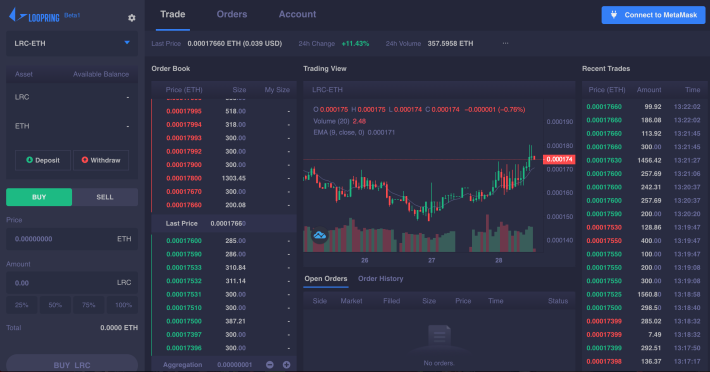This screenshot has height=372, width=710.
Task: Click recent trade amount 1560.80
Action: 649,295
